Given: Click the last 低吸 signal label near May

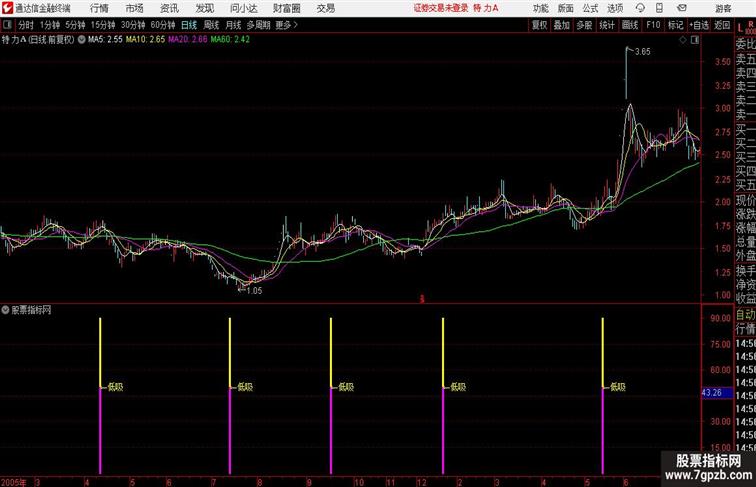Looking at the screenshot, I should click(618, 387).
